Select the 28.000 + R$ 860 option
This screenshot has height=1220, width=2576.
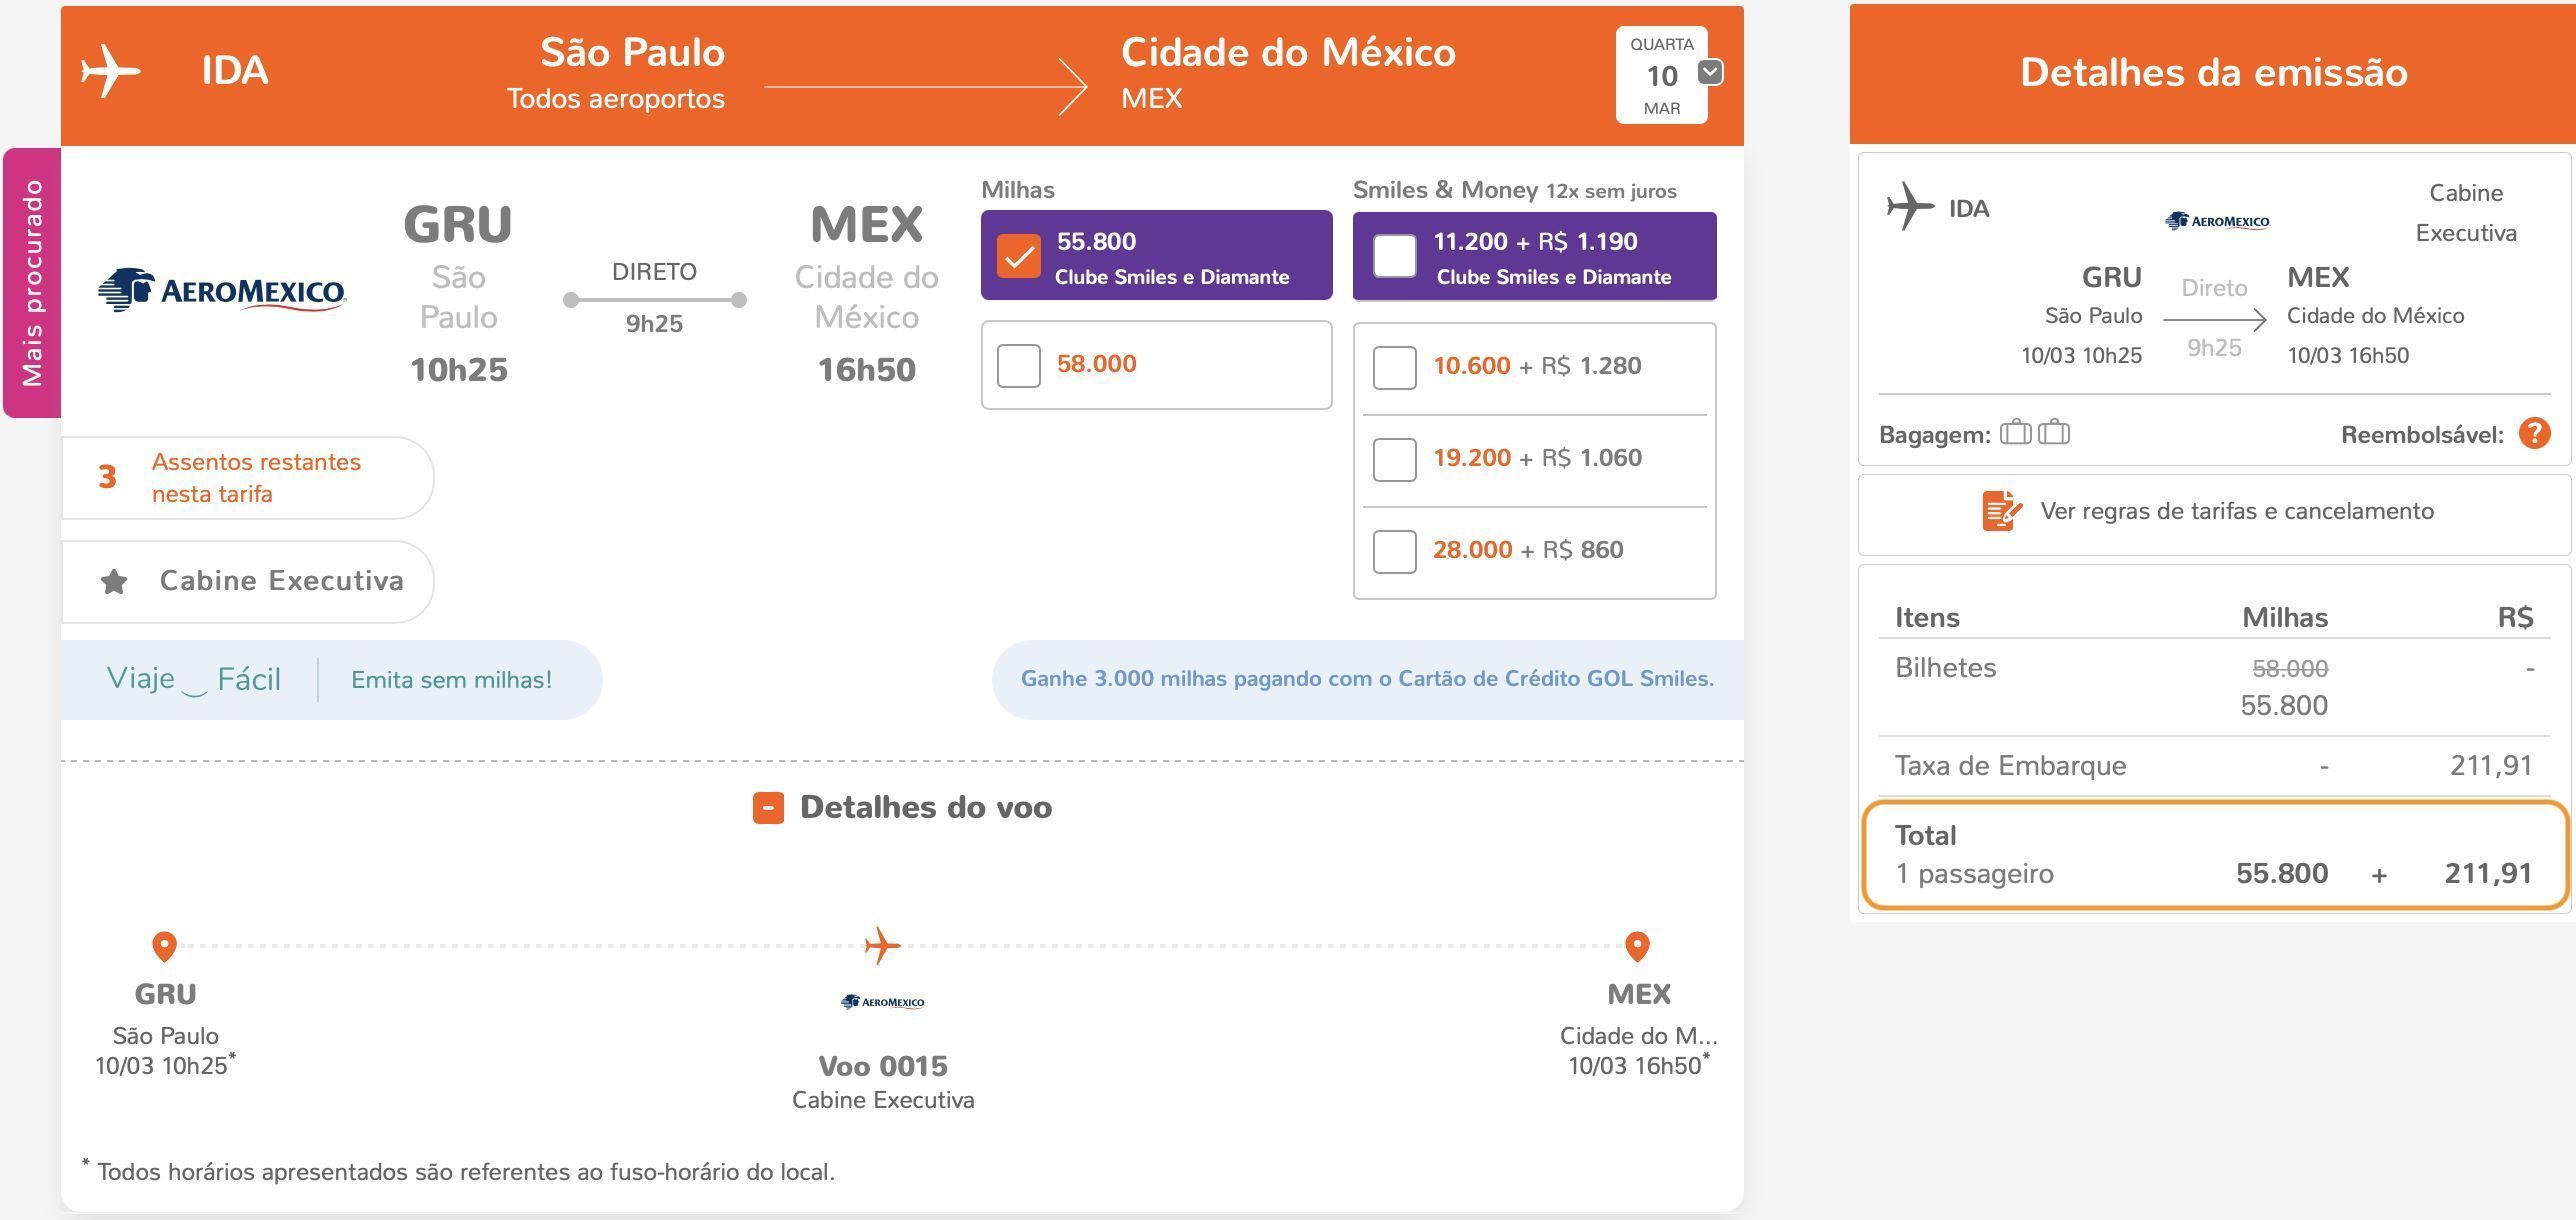[x=1395, y=551]
